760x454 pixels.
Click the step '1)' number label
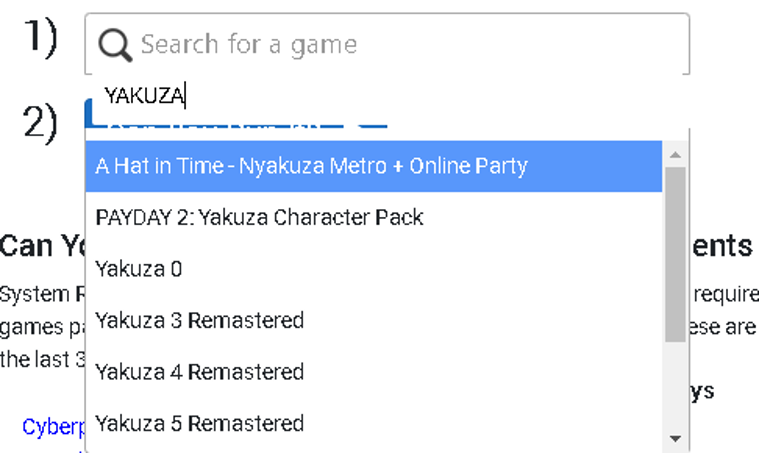coord(41,37)
